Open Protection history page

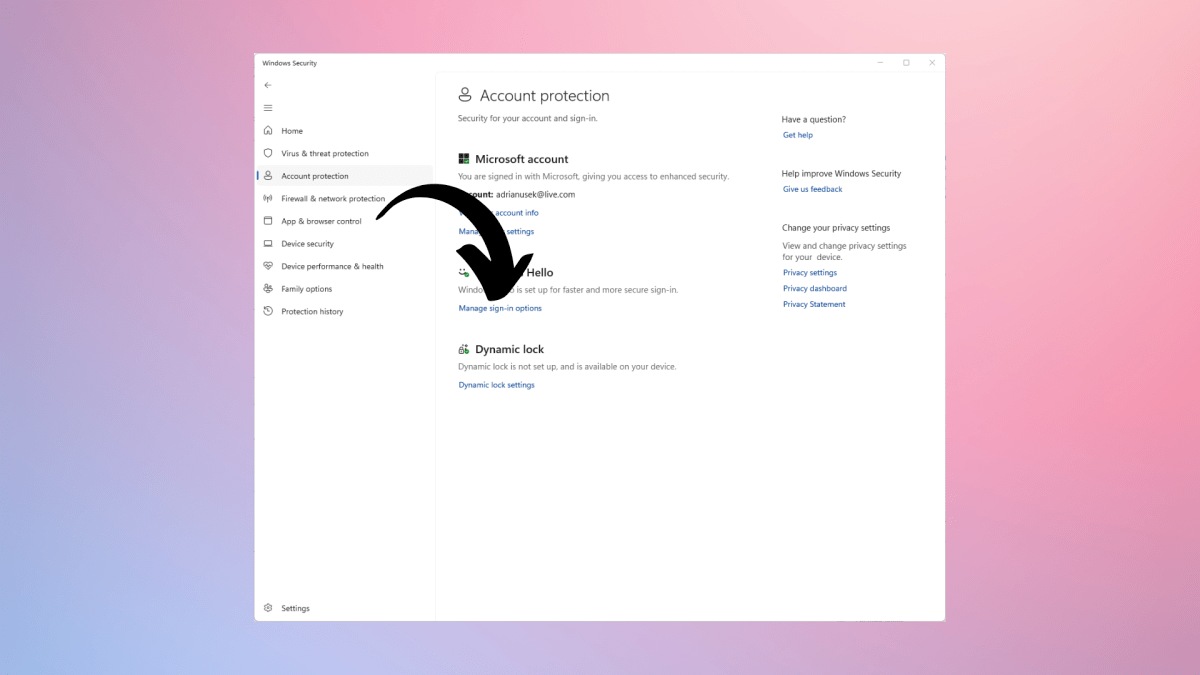(x=312, y=311)
